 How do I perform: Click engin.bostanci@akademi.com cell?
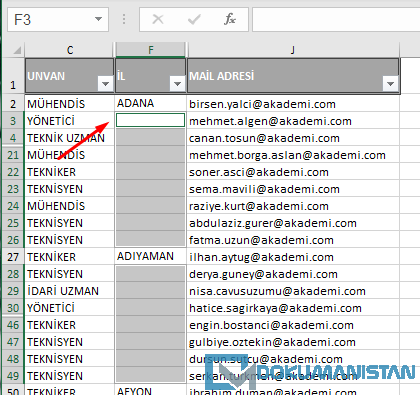point(293,325)
